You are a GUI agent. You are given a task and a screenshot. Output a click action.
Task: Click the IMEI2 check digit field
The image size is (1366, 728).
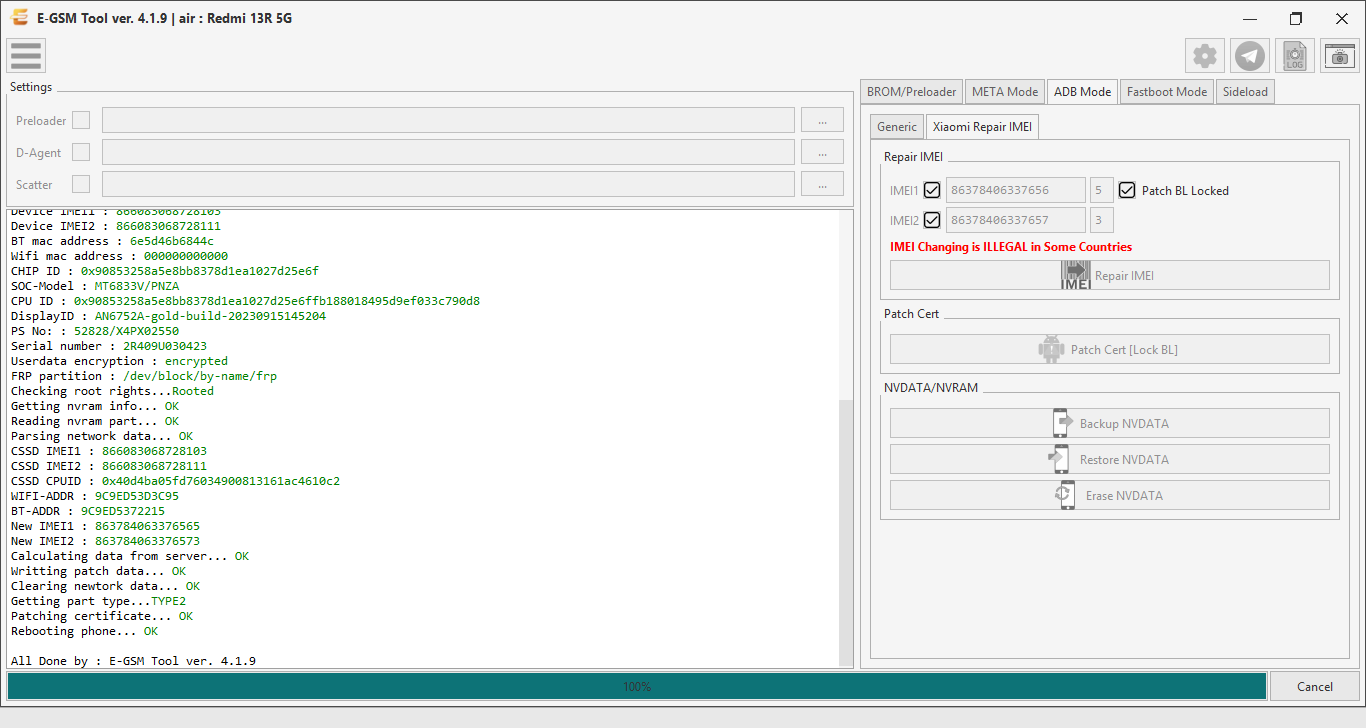[x=1101, y=220]
